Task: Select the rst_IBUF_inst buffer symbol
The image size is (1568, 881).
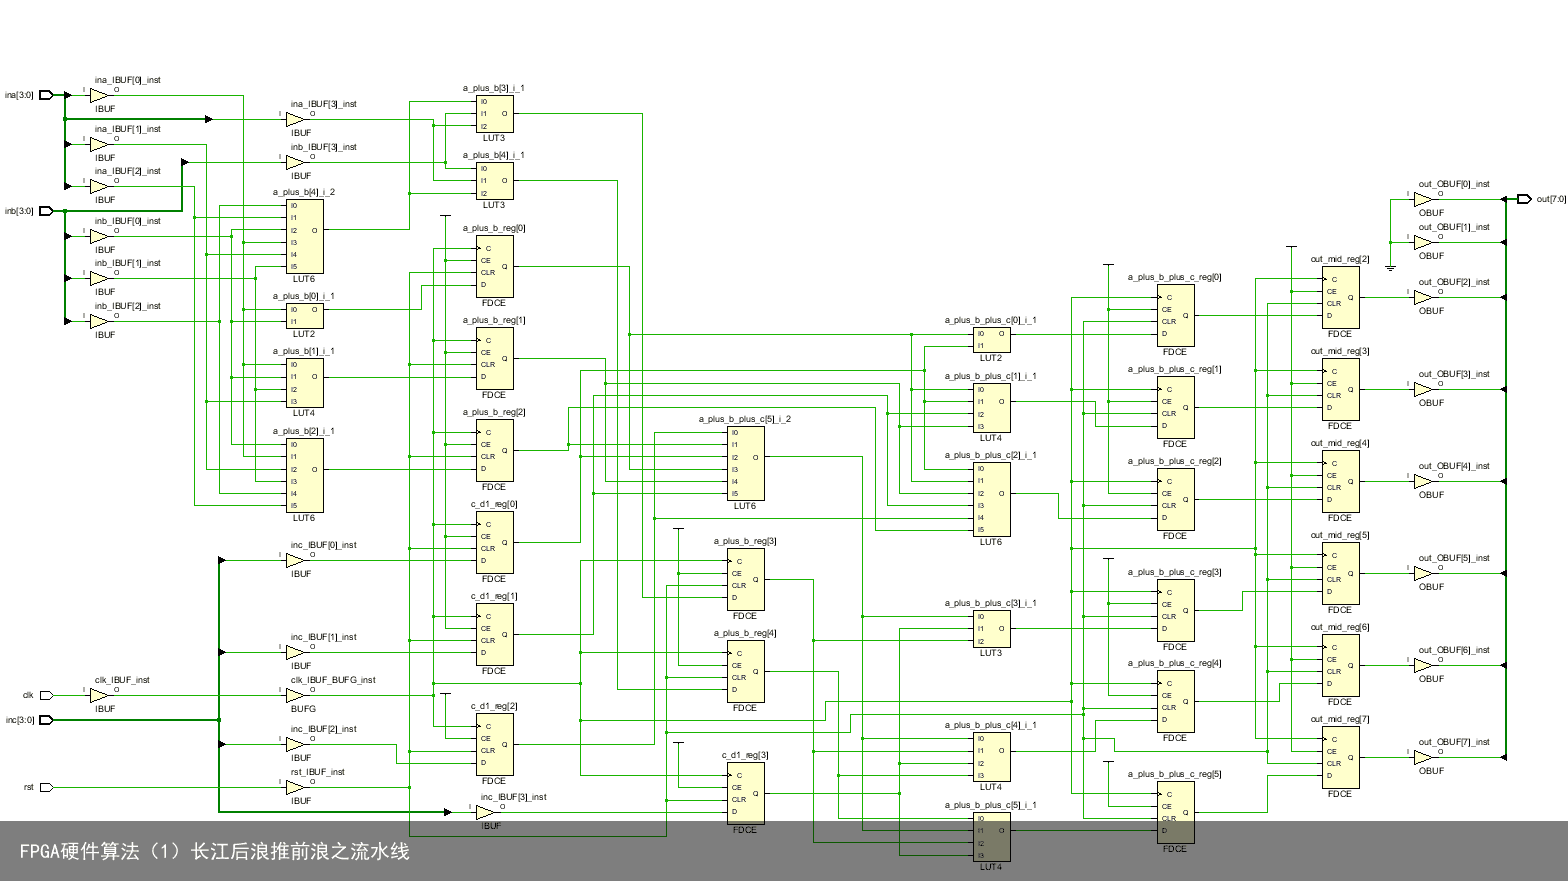Action: pos(295,787)
